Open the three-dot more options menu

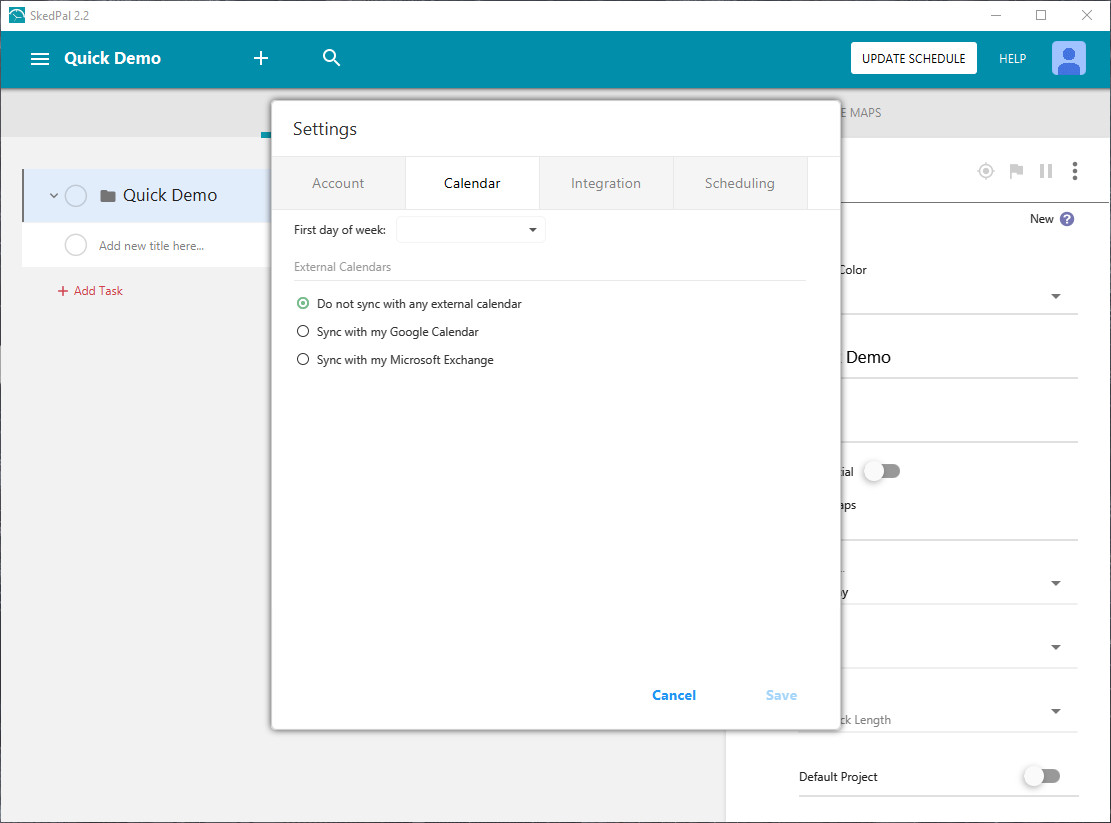coord(1075,171)
